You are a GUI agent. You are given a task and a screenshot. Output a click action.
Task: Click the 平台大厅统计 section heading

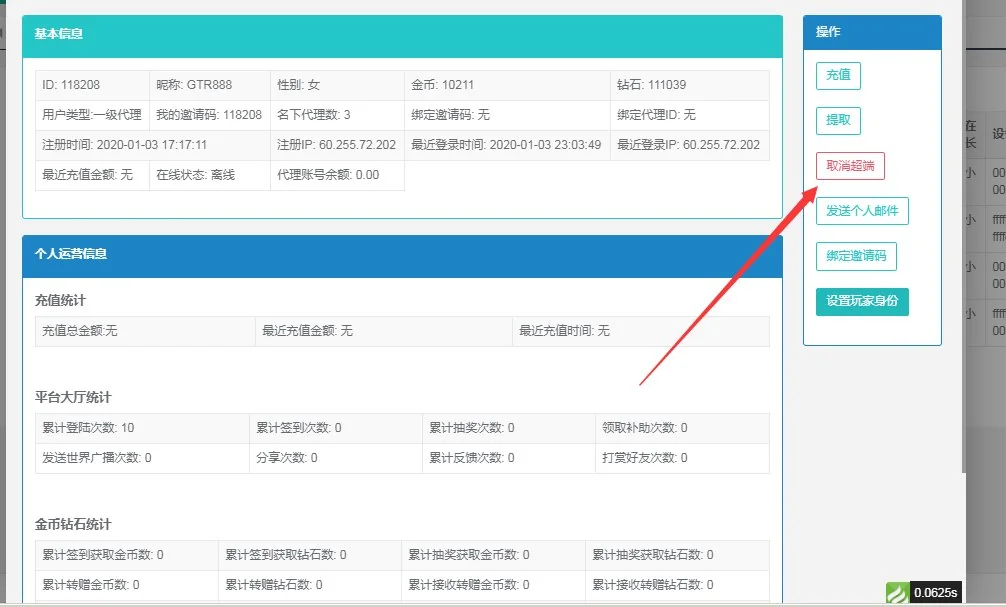[x=75, y=397]
